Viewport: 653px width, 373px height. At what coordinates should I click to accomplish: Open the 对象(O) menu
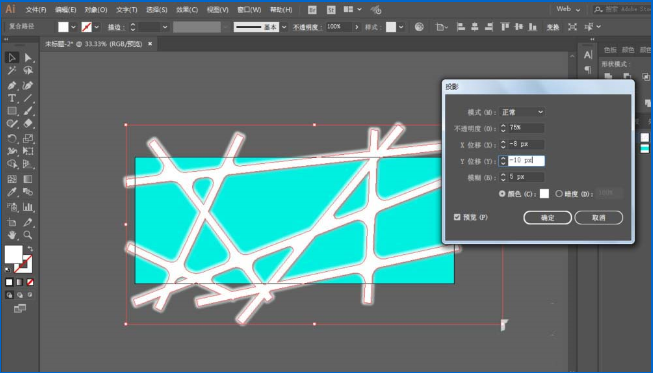[96, 10]
